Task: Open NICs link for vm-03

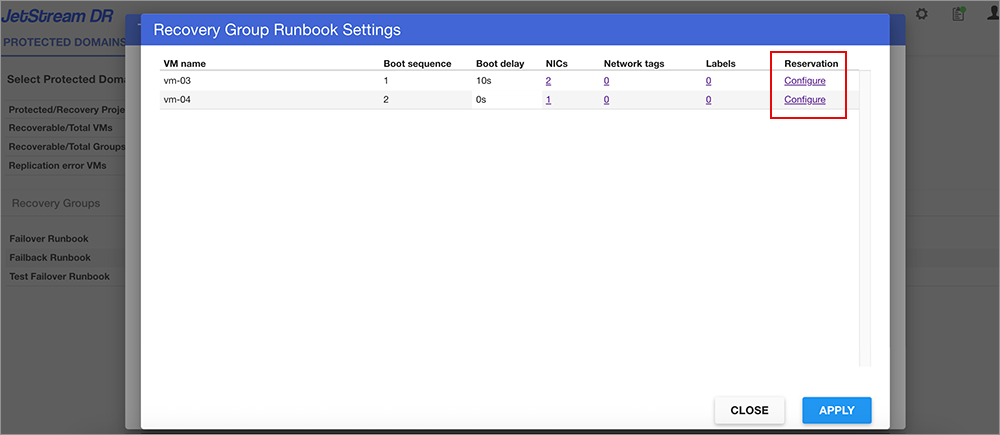Action: tap(548, 81)
